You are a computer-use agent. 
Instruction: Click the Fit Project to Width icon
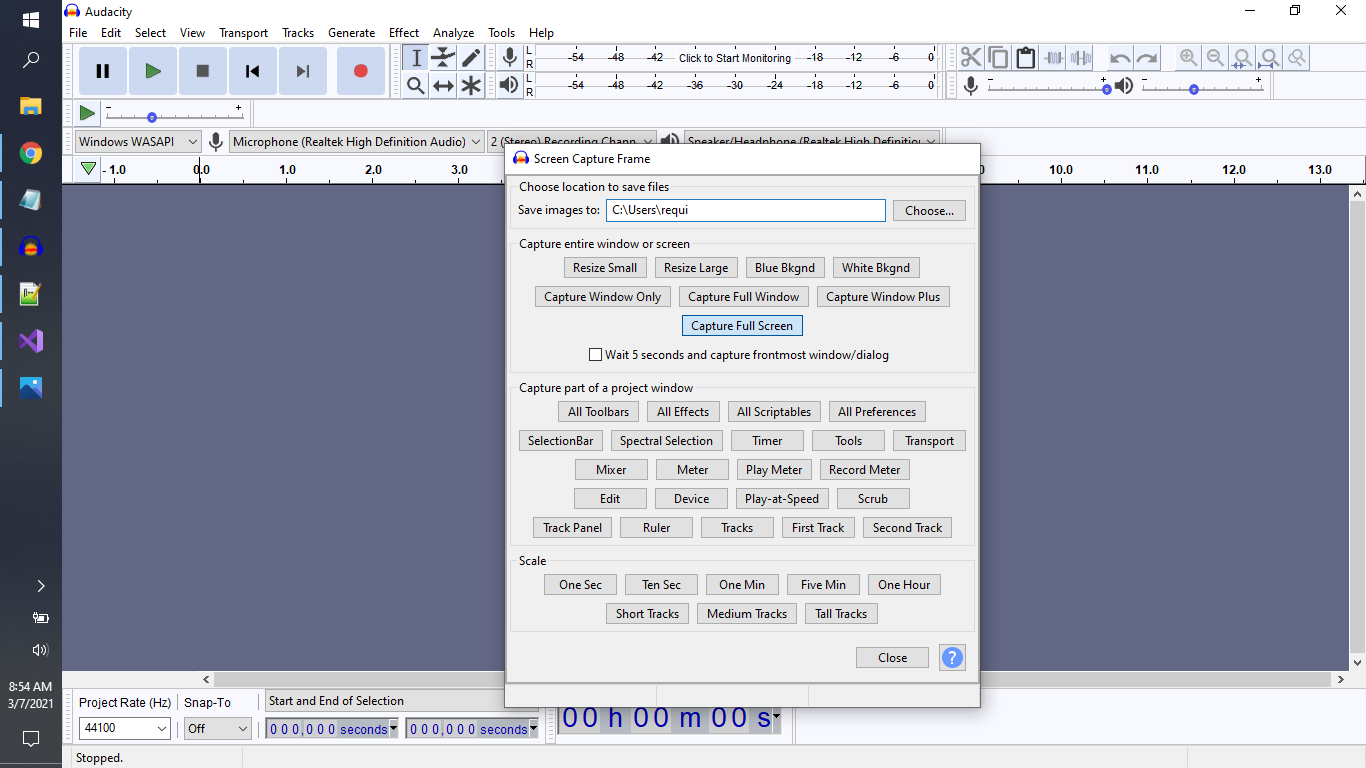point(1269,58)
